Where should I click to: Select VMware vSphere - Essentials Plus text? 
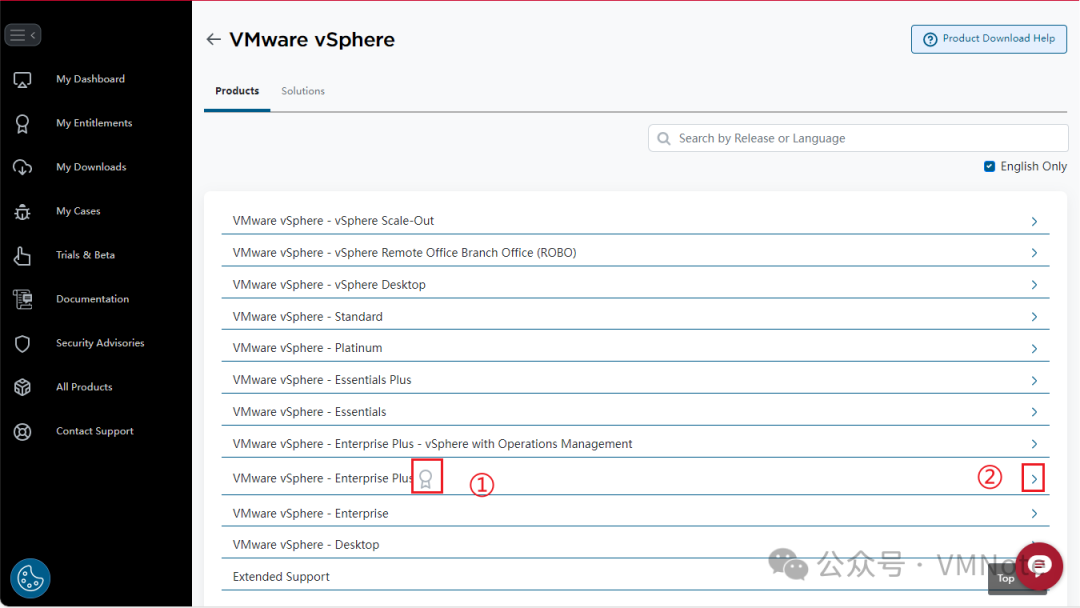tap(322, 380)
